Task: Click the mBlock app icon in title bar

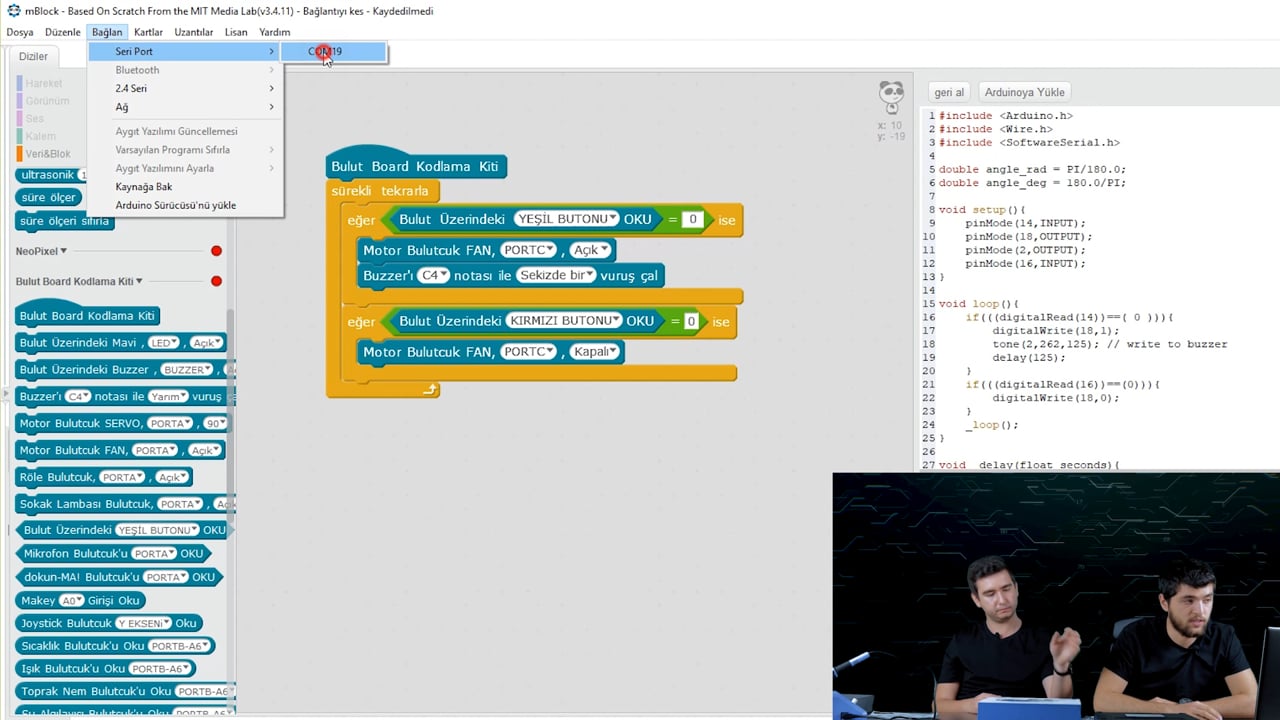Action: coord(13,11)
